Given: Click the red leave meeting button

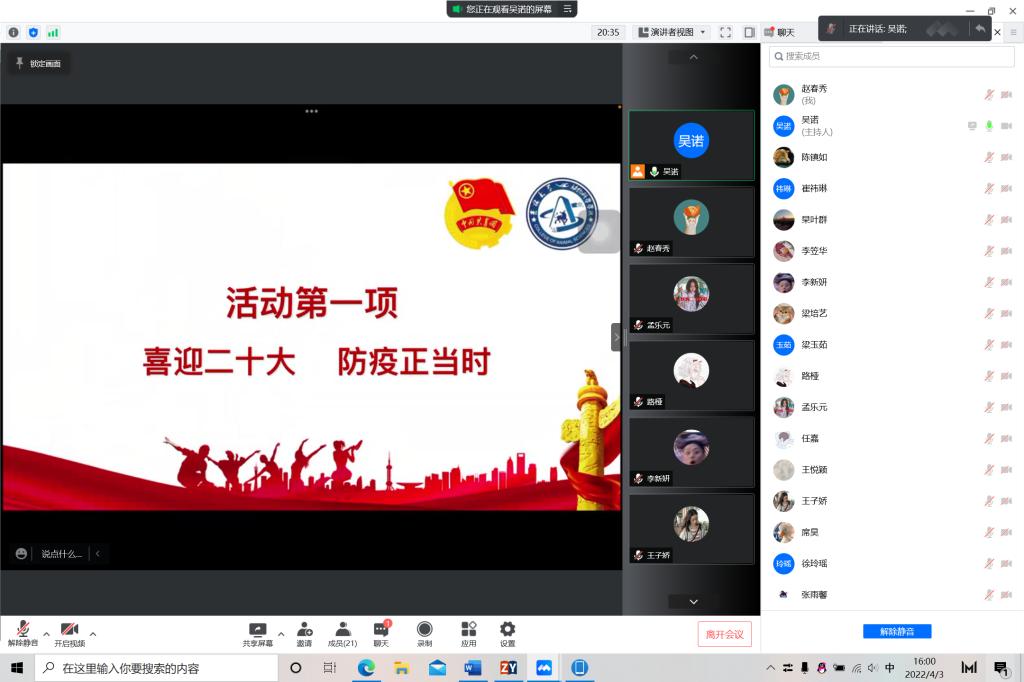Looking at the screenshot, I should [724, 634].
